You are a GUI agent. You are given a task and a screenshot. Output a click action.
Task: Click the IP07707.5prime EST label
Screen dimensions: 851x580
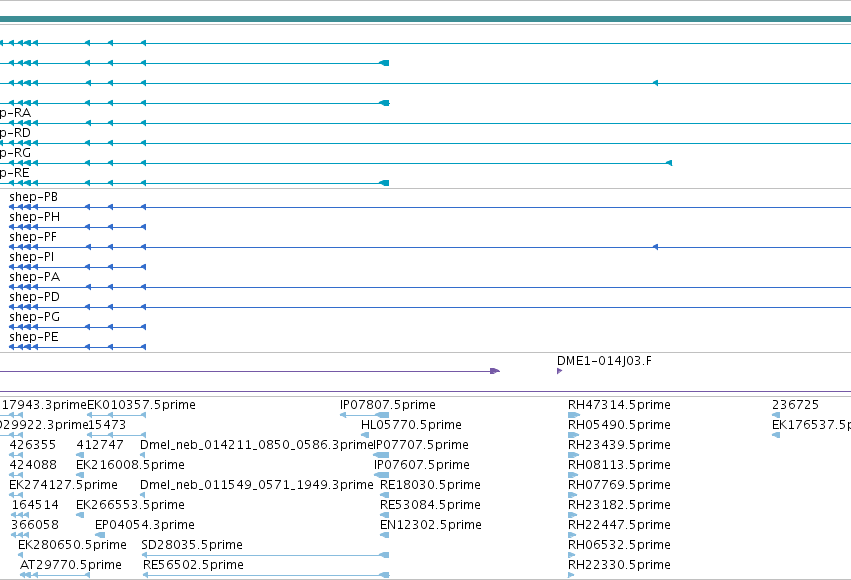pyautogui.click(x=421, y=445)
